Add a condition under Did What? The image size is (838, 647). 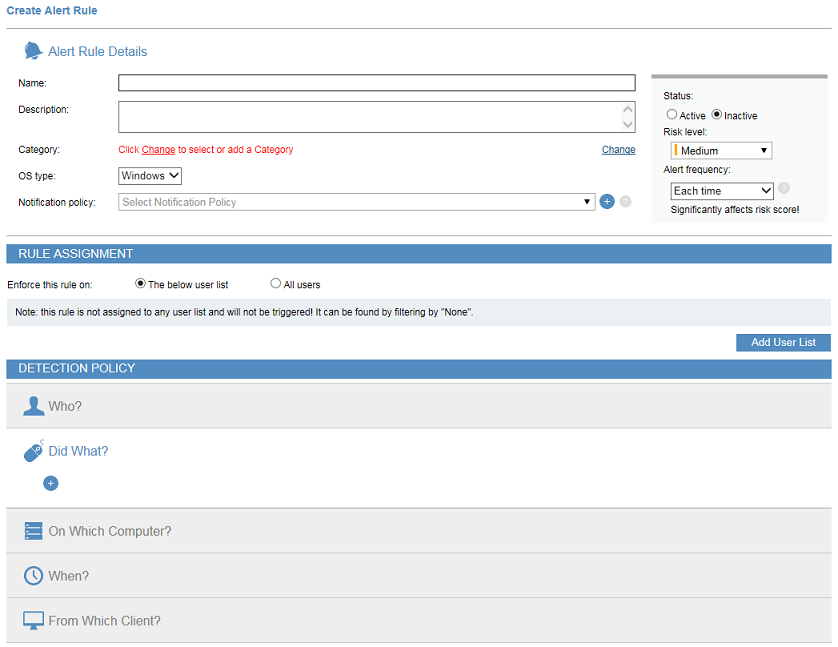51,483
